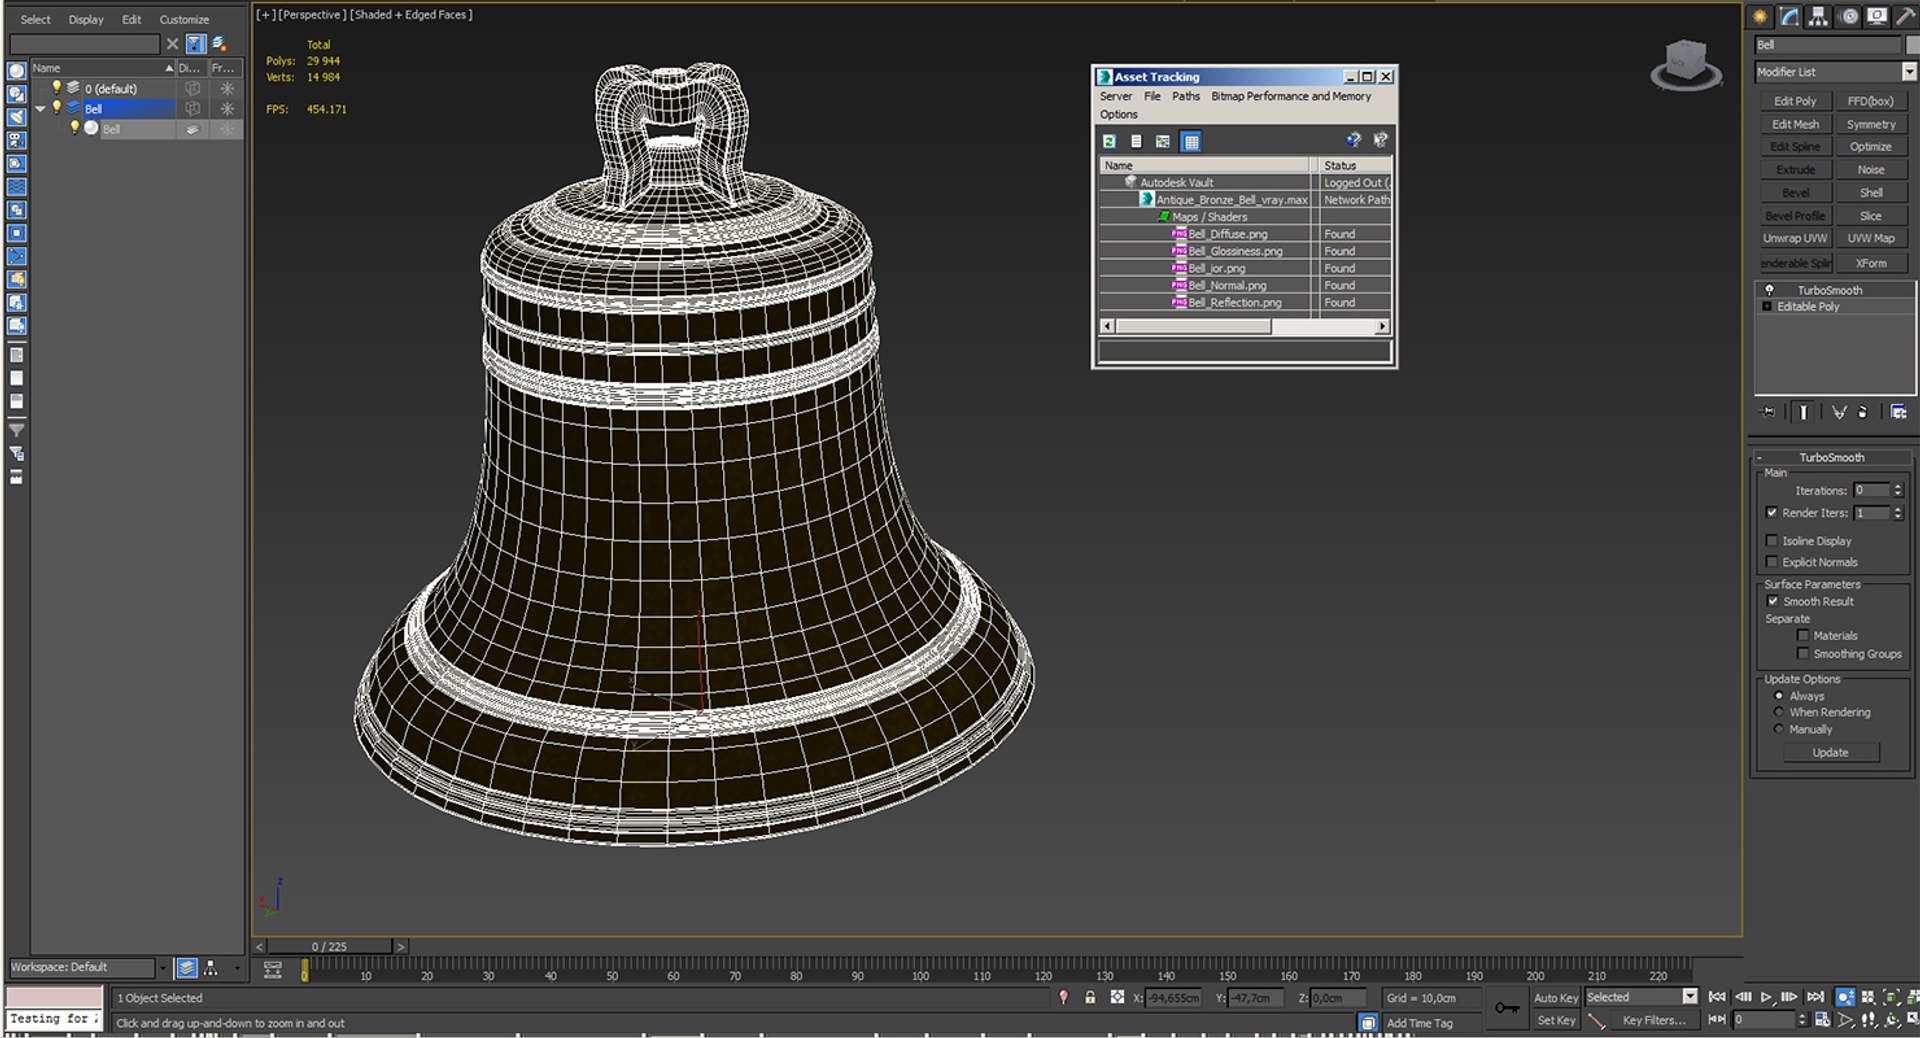The image size is (1920, 1038).
Task: Collapse the Bell layer in scene explorer
Action: pyautogui.click(x=40, y=109)
